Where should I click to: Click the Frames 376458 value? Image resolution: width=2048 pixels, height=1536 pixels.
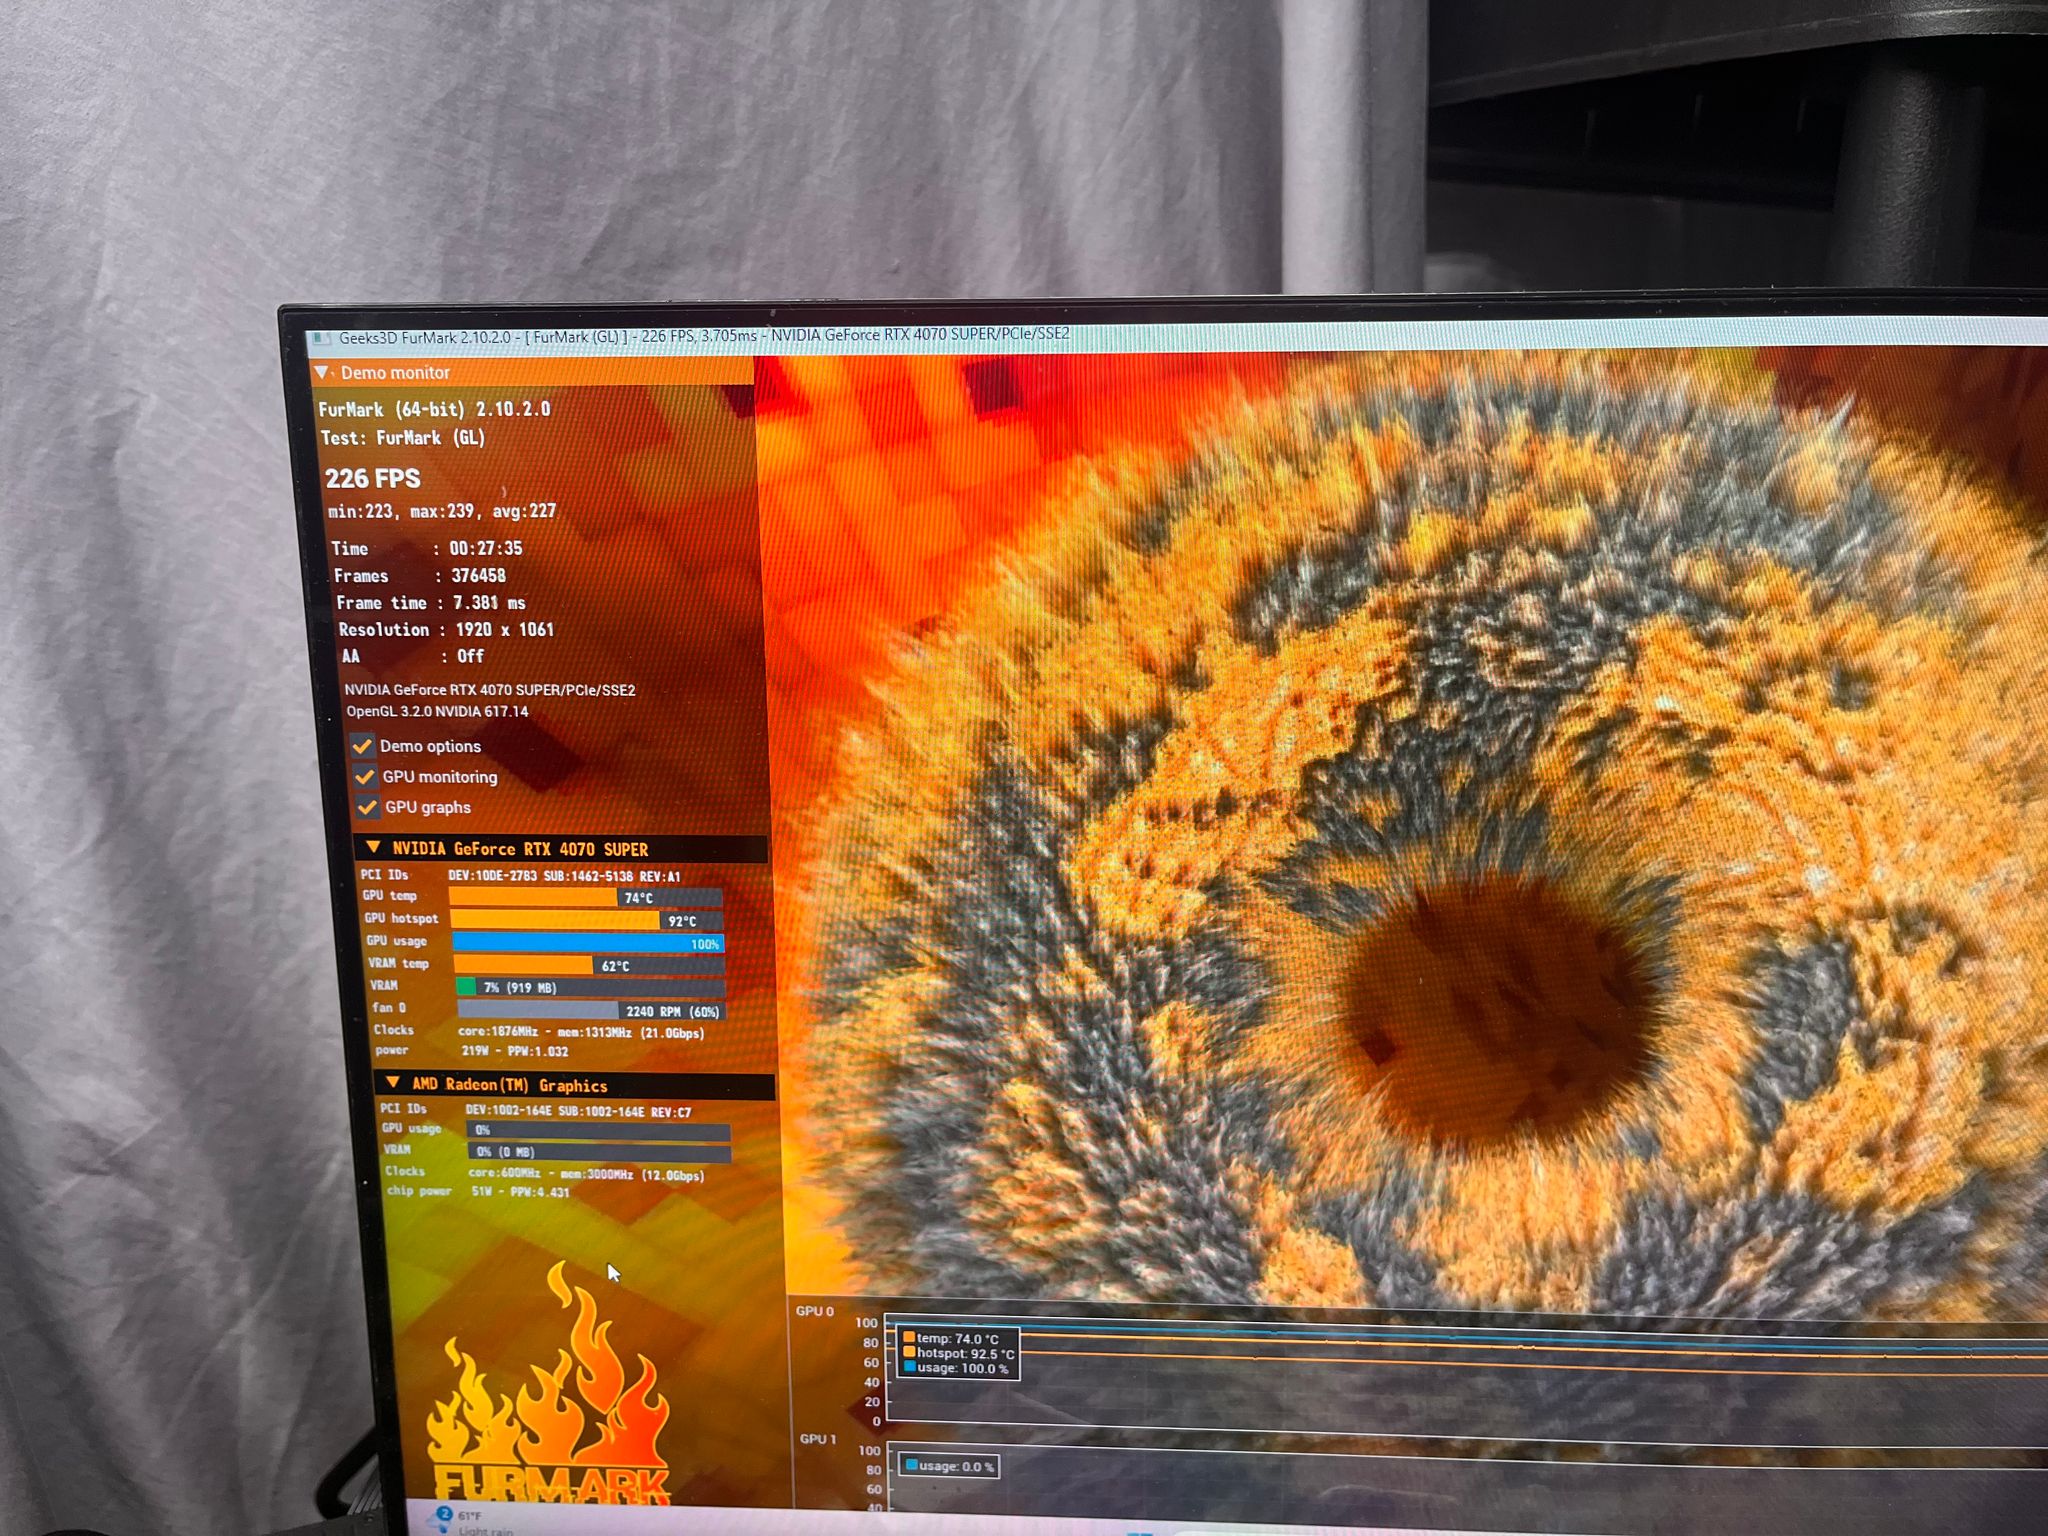pyautogui.click(x=478, y=575)
